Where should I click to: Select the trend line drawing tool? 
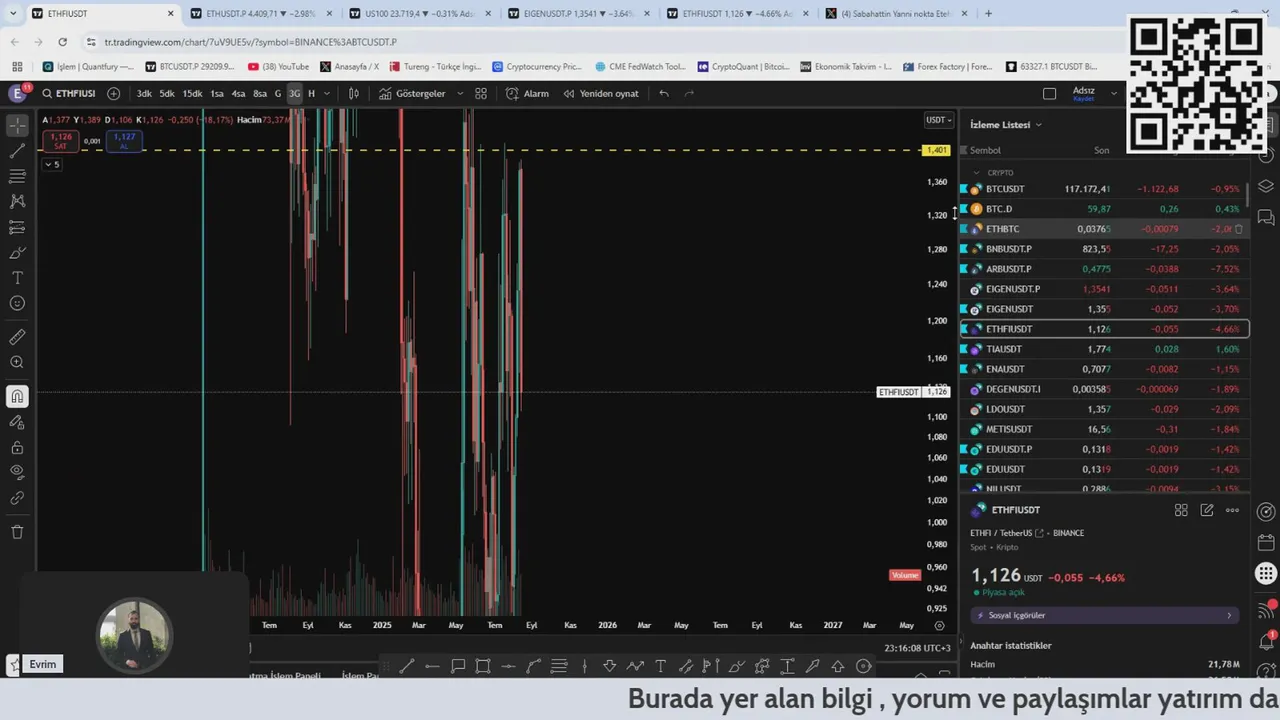tap(17, 151)
